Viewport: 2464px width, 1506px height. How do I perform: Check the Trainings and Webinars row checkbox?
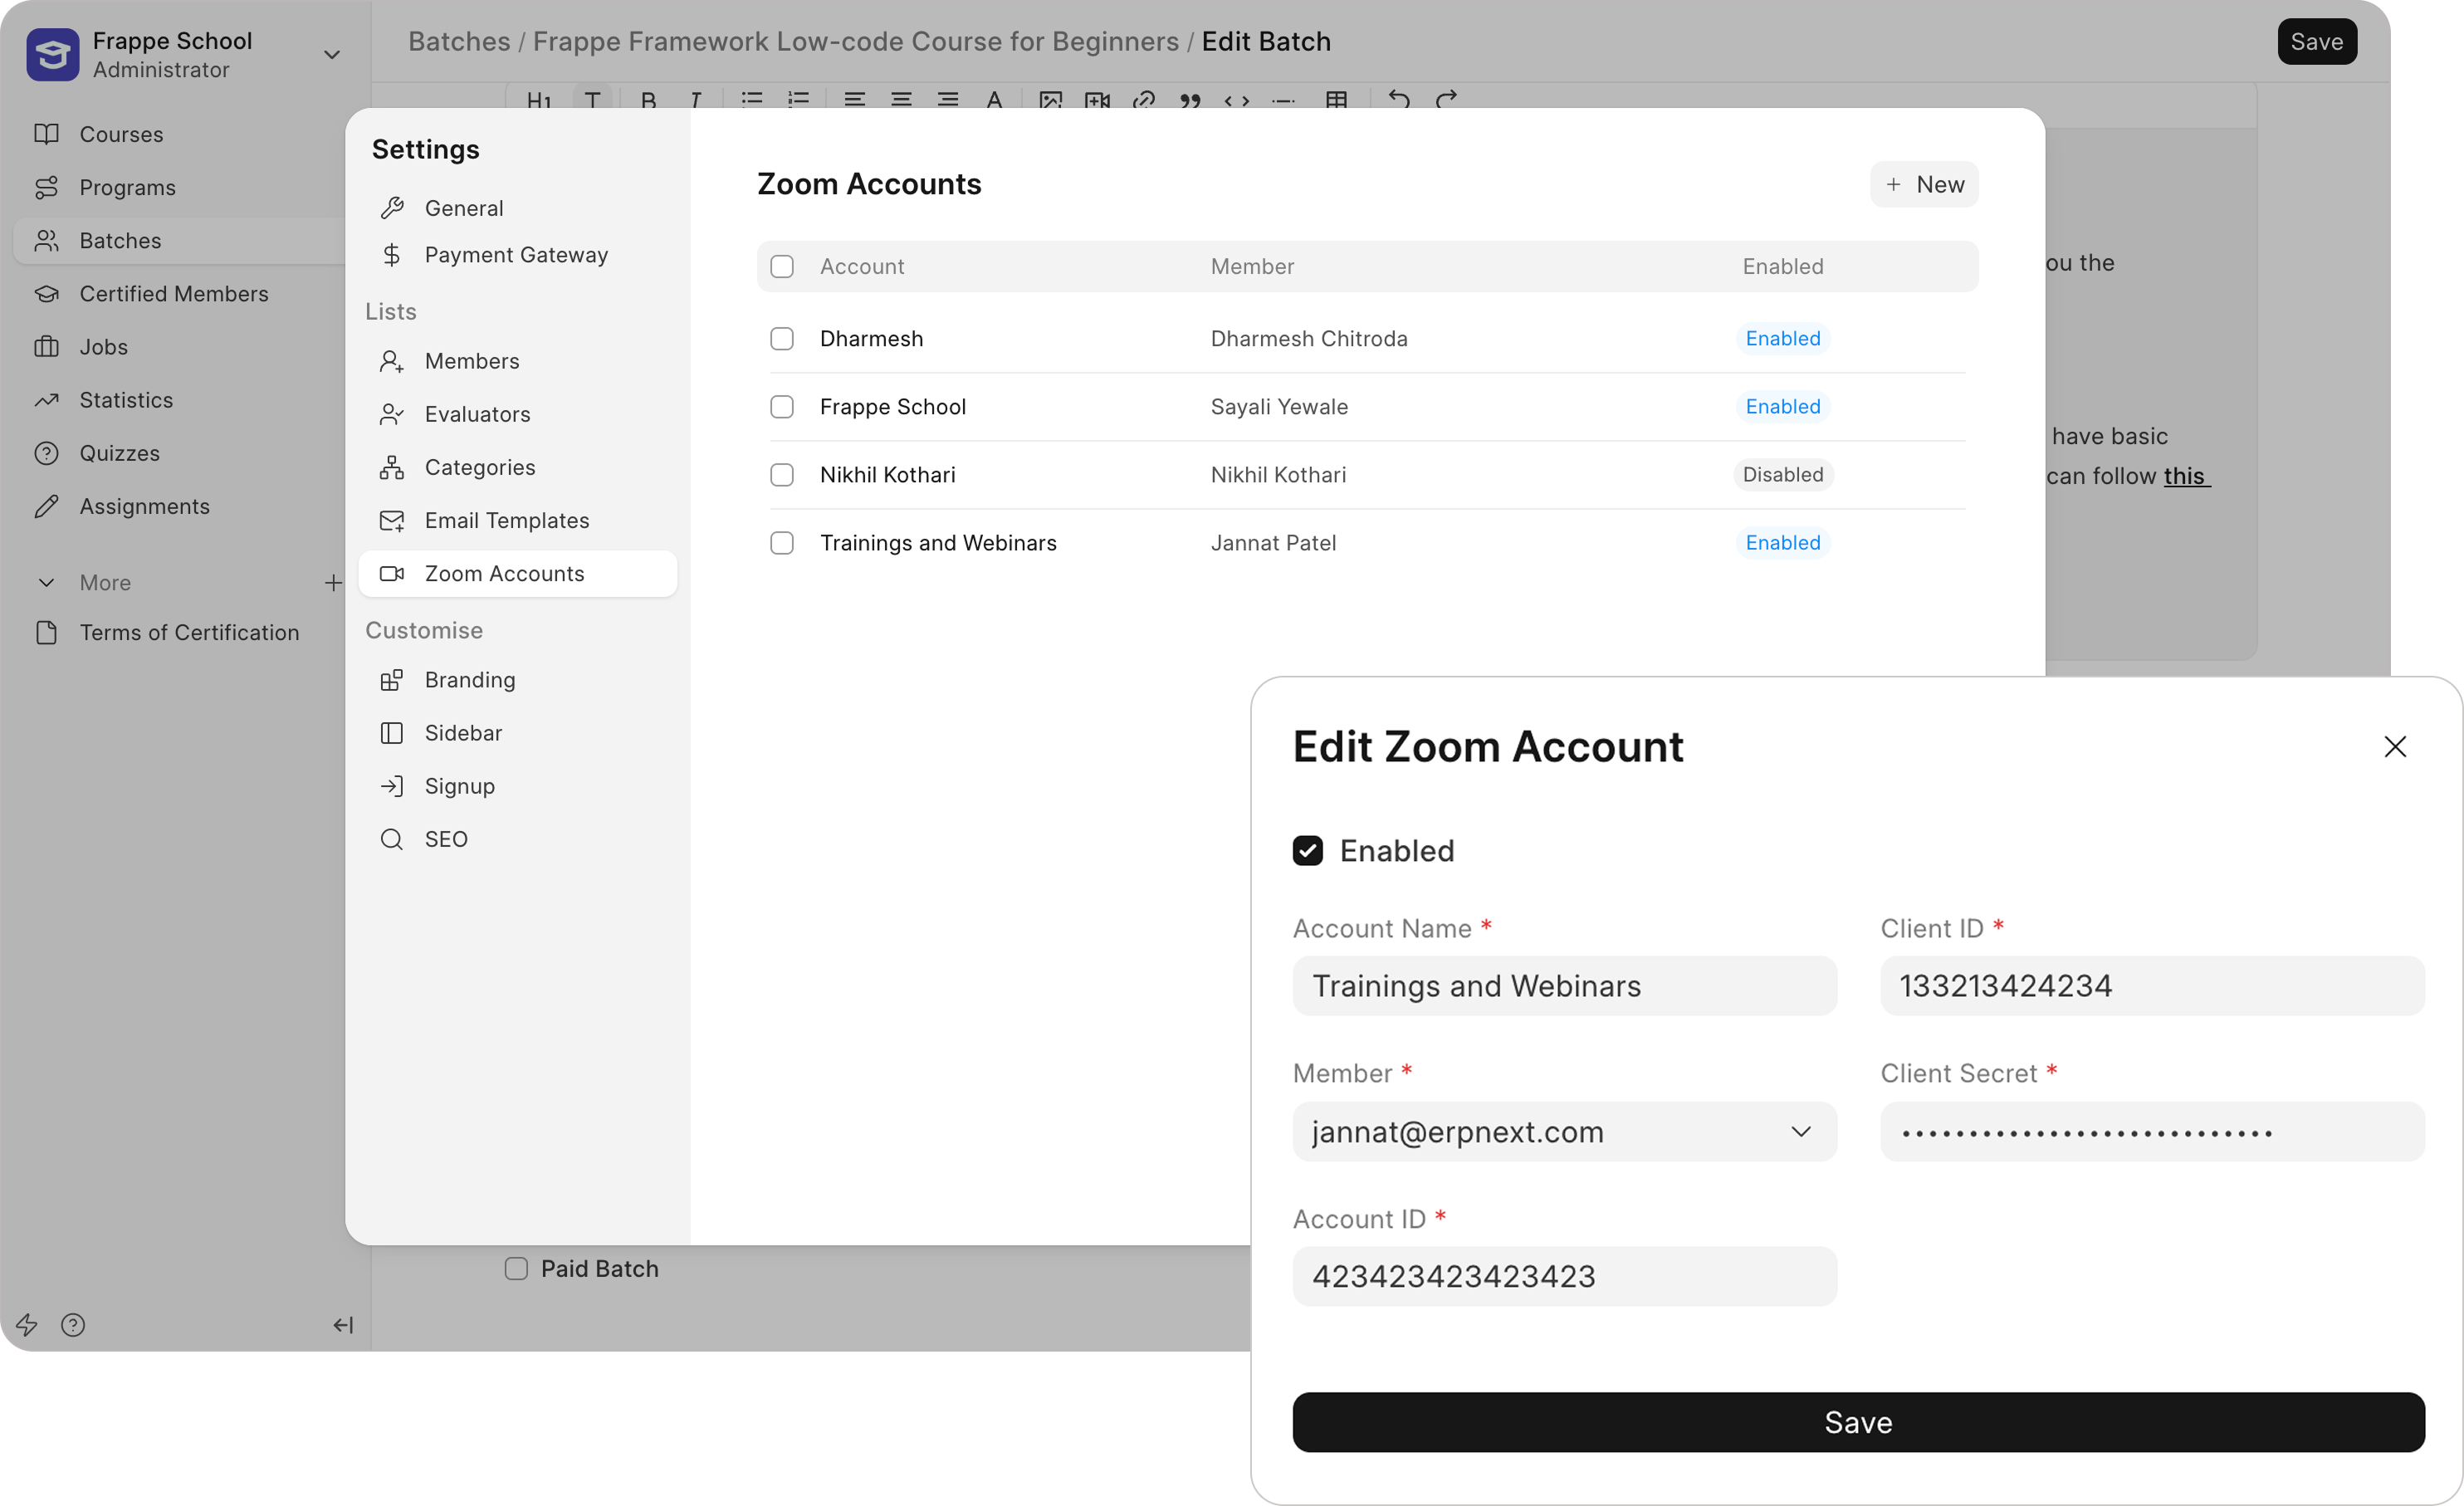(782, 542)
